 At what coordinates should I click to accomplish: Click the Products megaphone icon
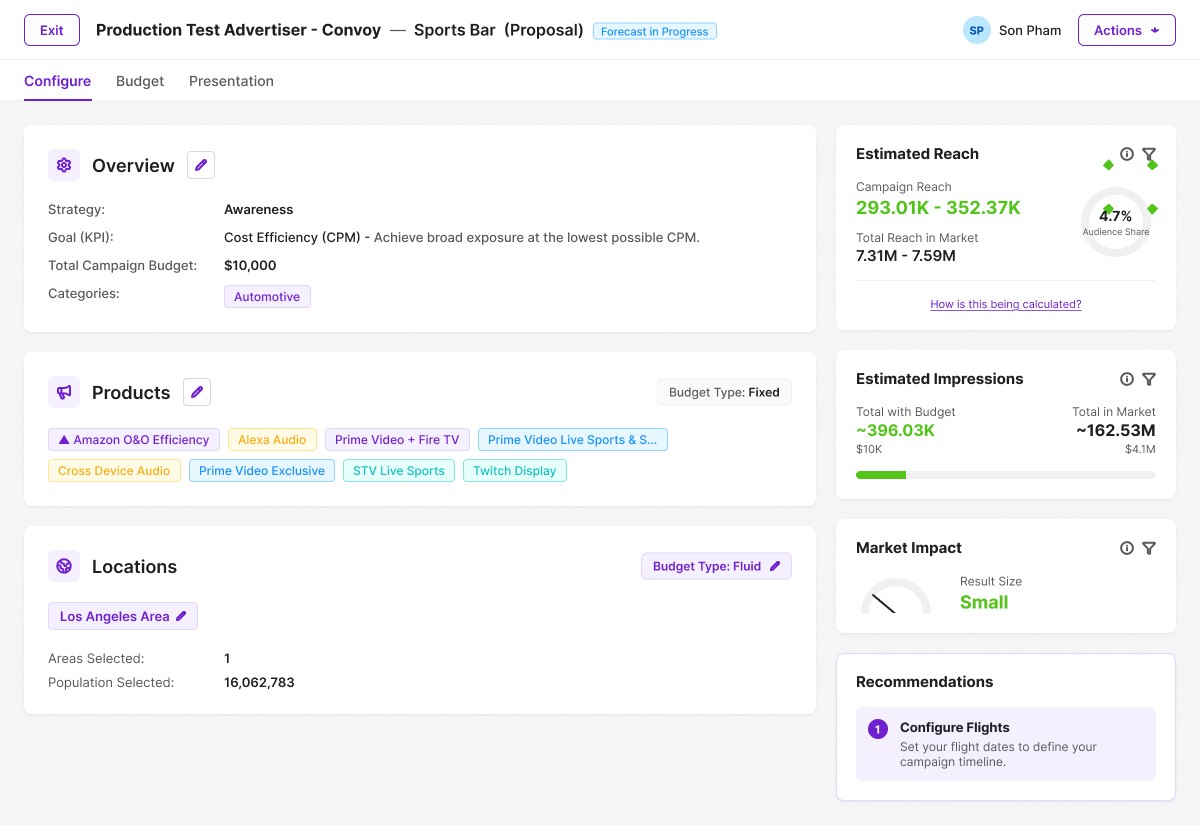click(64, 392)
